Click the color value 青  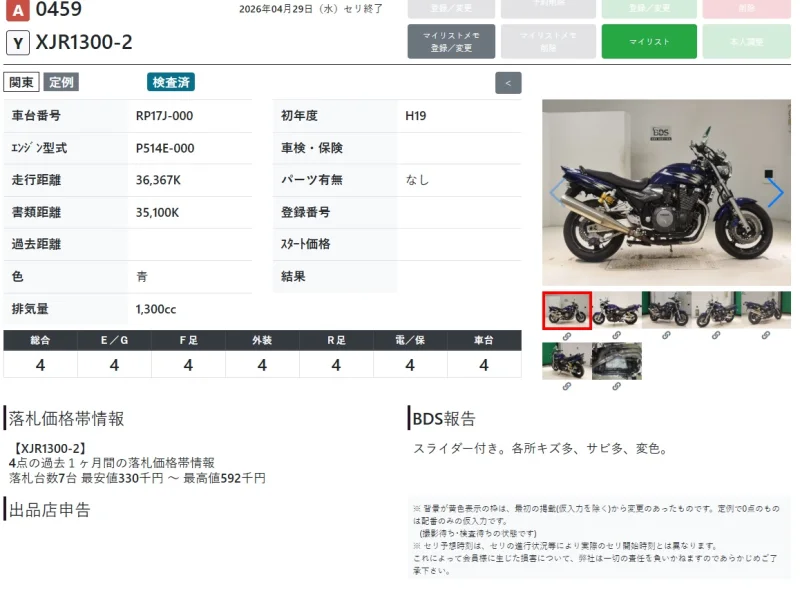[x=142, y=277]
